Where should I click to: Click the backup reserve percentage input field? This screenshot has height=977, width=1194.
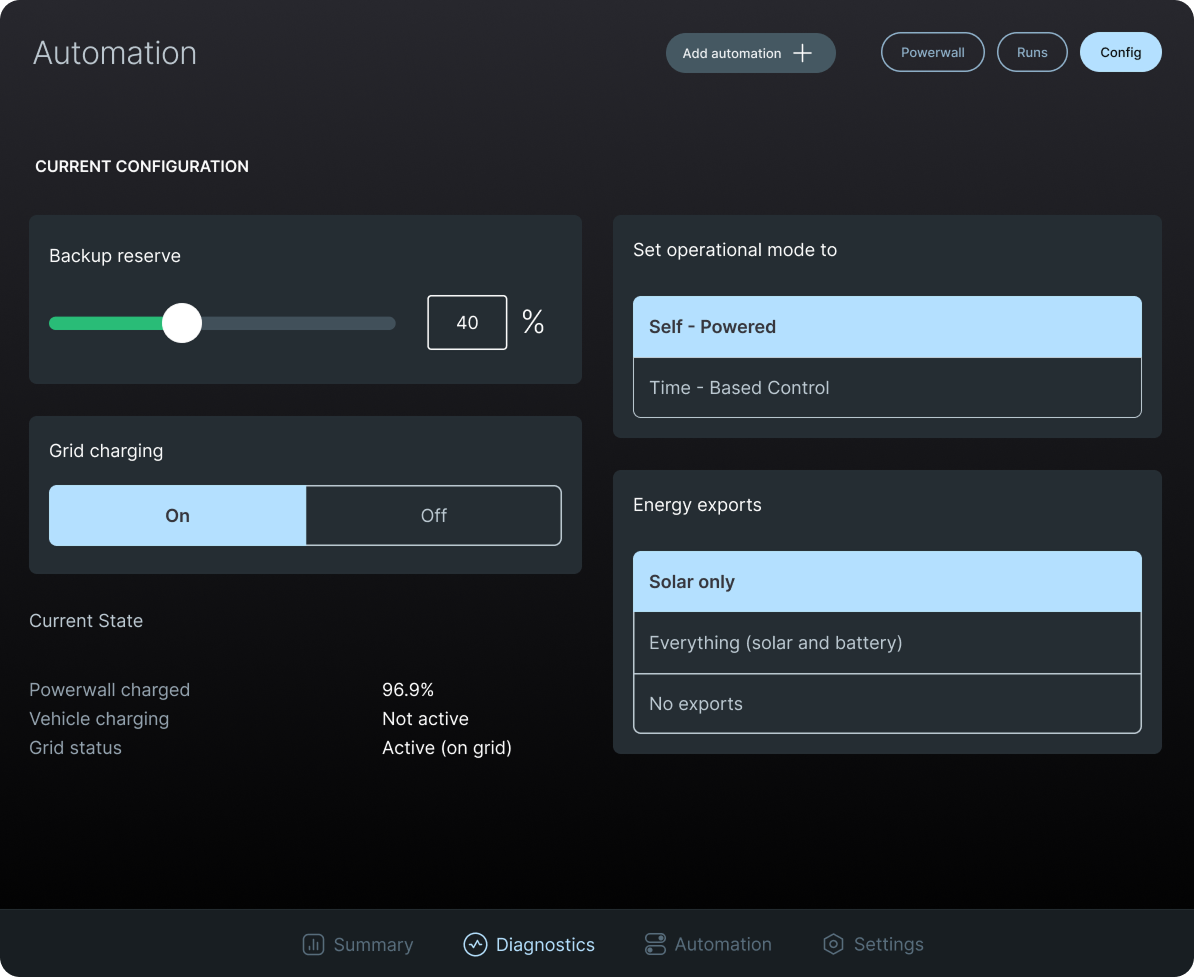click(467, 322)
